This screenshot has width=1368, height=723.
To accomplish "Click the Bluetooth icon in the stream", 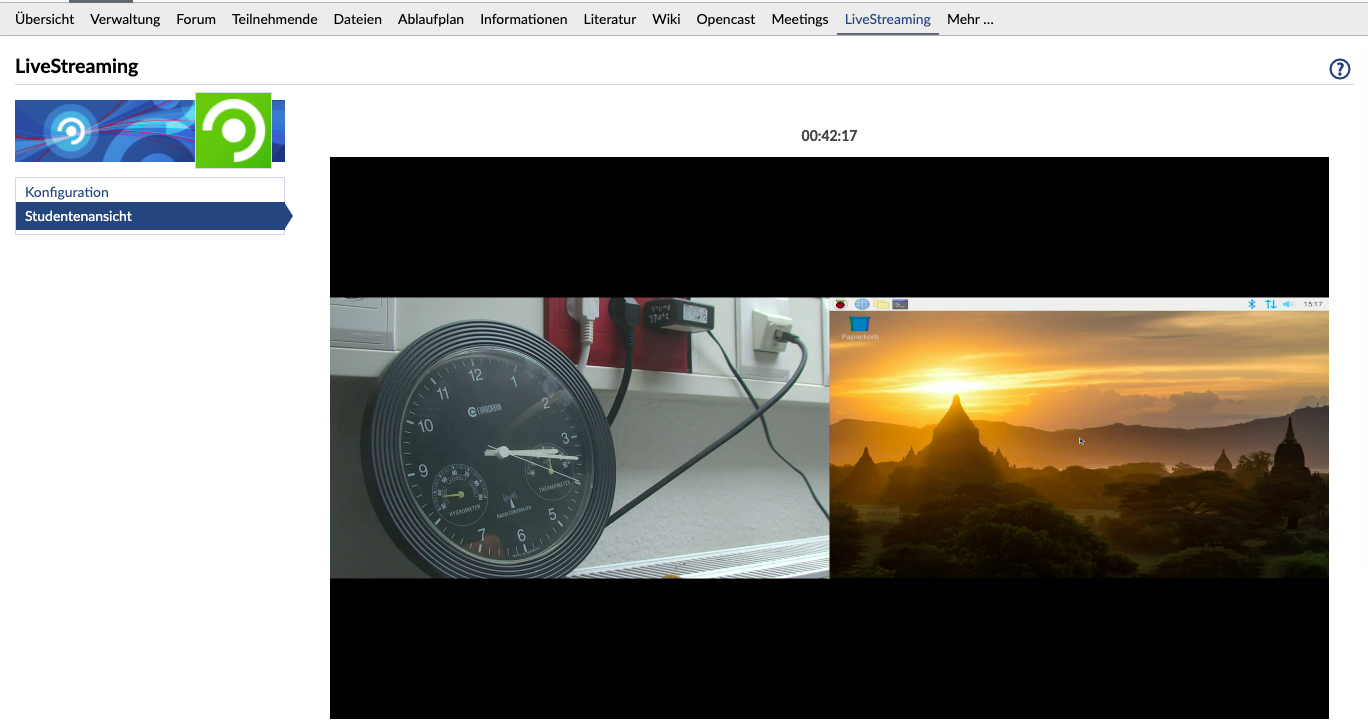I will click(x=1251, y=304).
